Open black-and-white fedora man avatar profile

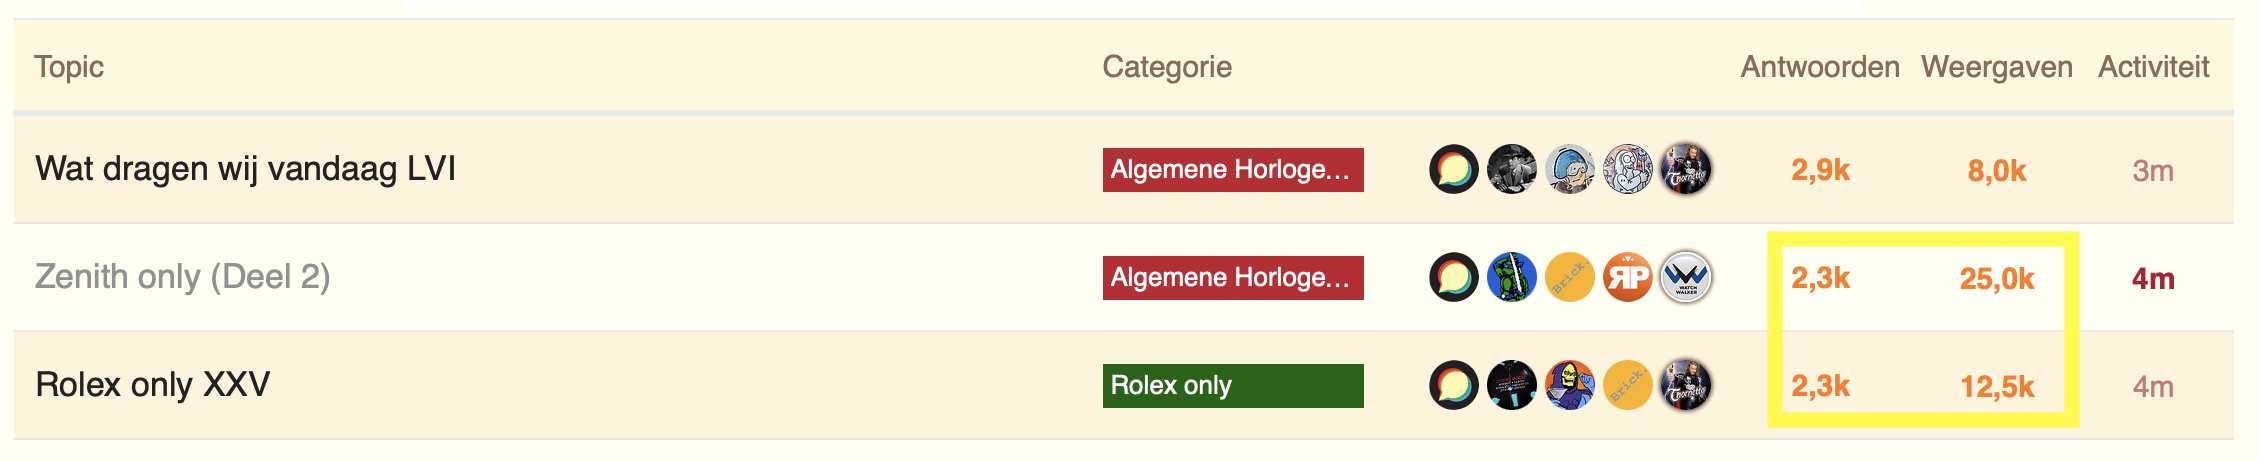click(1511, 169)
